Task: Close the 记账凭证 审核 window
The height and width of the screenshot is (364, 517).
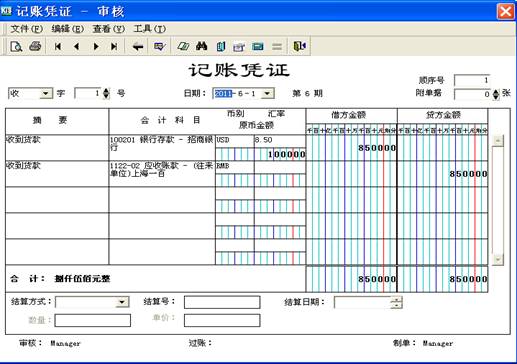Action: [x=505, y=11]
